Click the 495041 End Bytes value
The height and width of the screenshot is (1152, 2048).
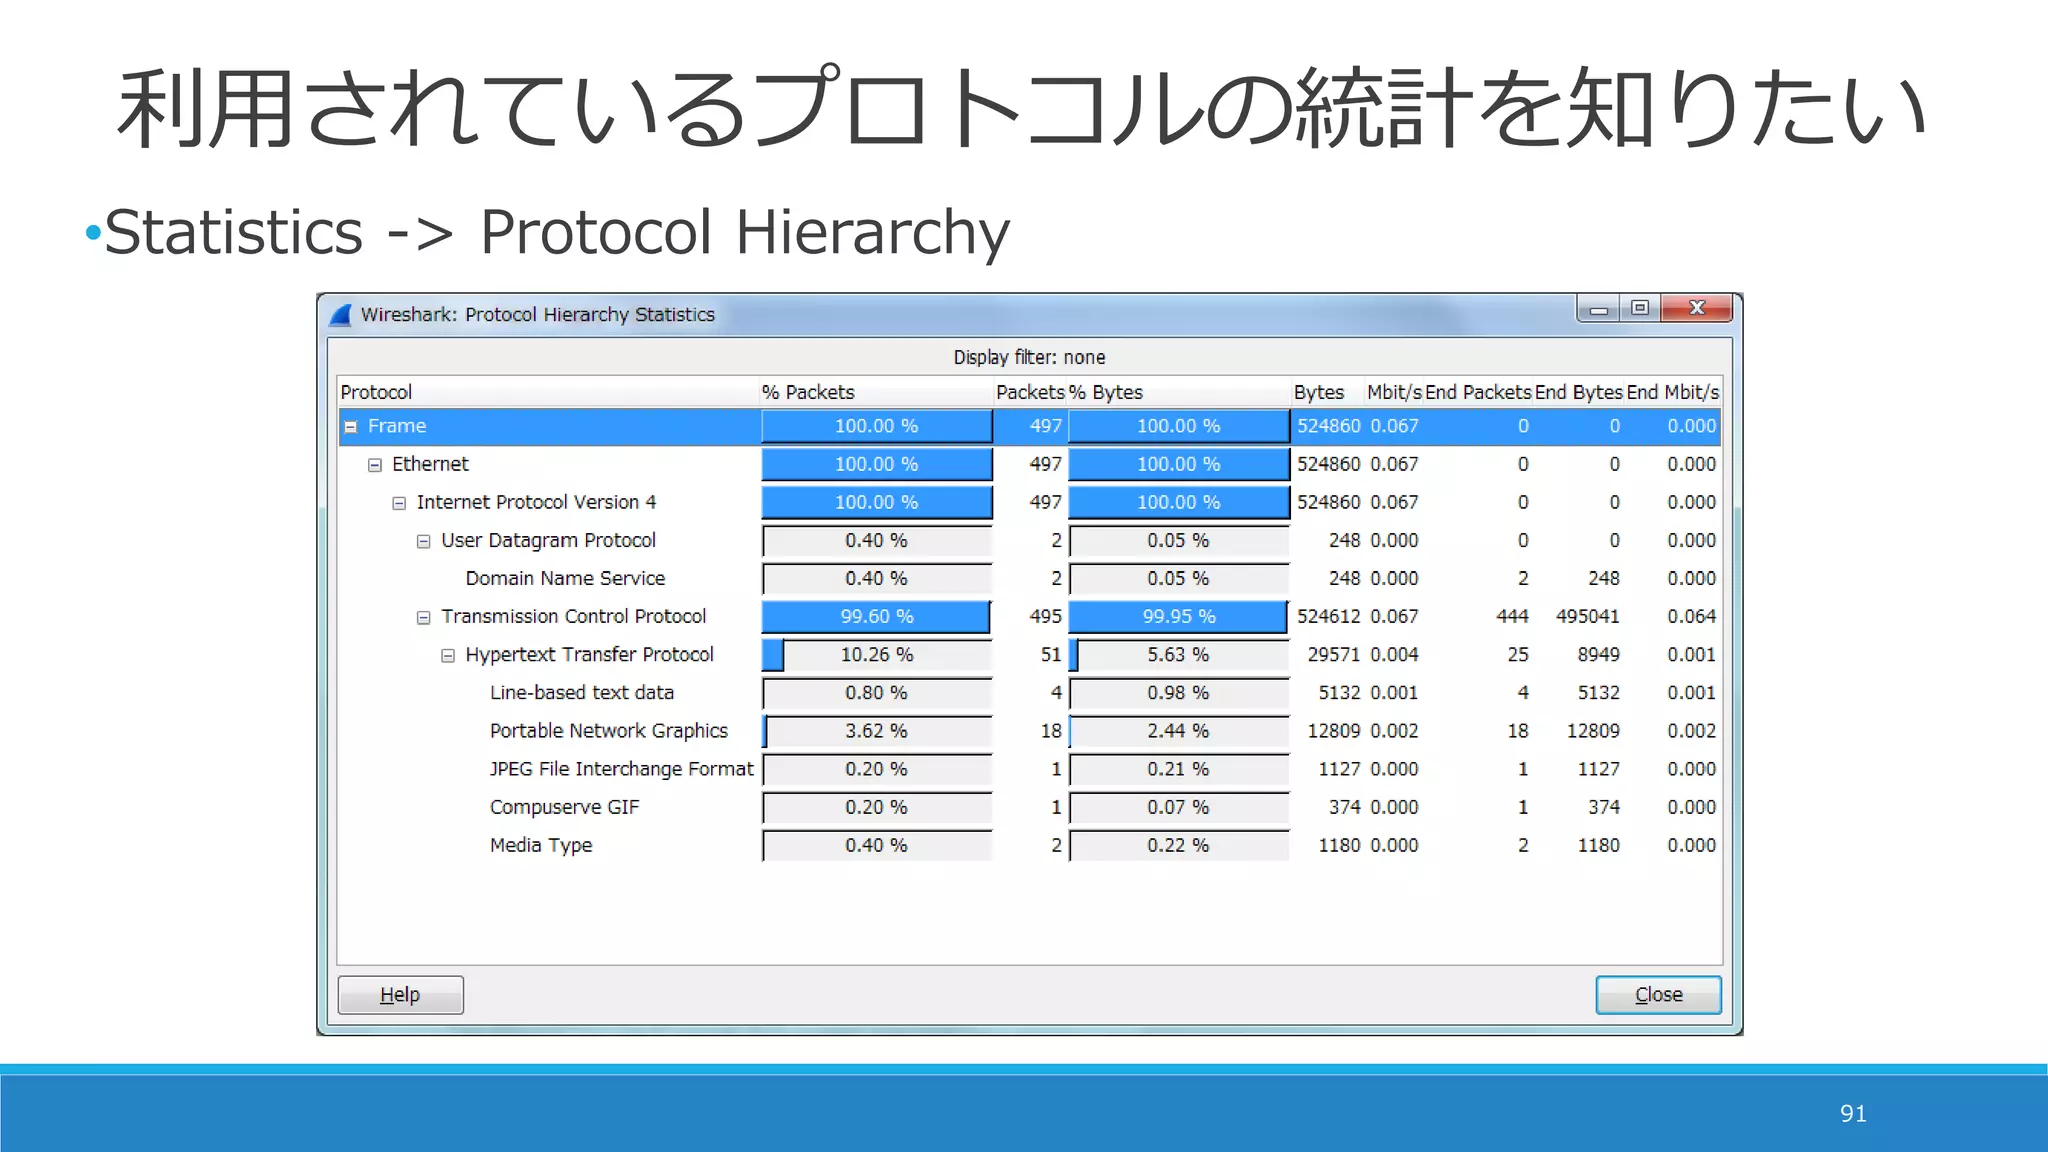1587,616
